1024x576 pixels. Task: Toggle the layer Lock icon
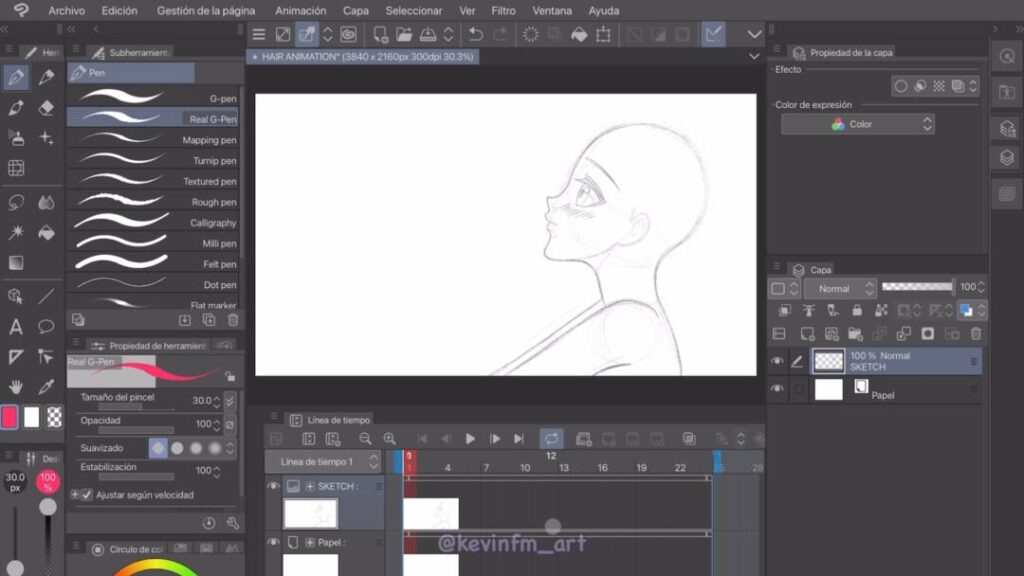pyautogui.click(x=857, y=311)
